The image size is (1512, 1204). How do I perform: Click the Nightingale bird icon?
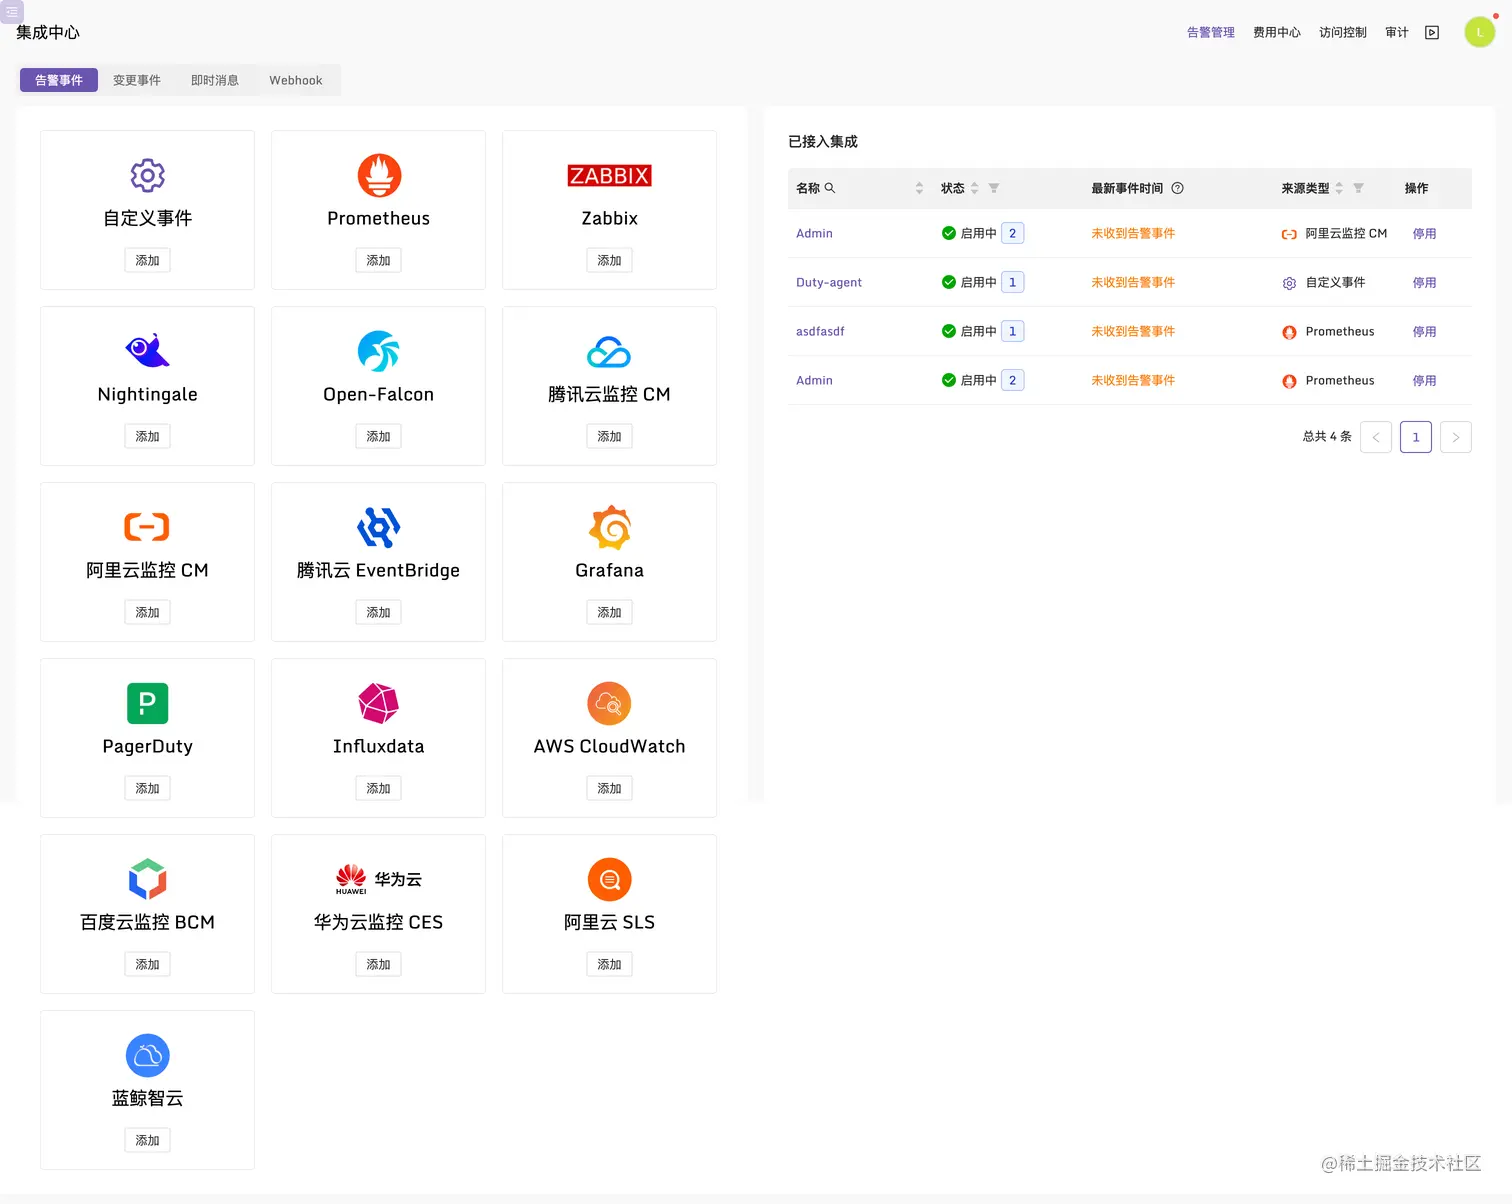[x=147, y=350]
